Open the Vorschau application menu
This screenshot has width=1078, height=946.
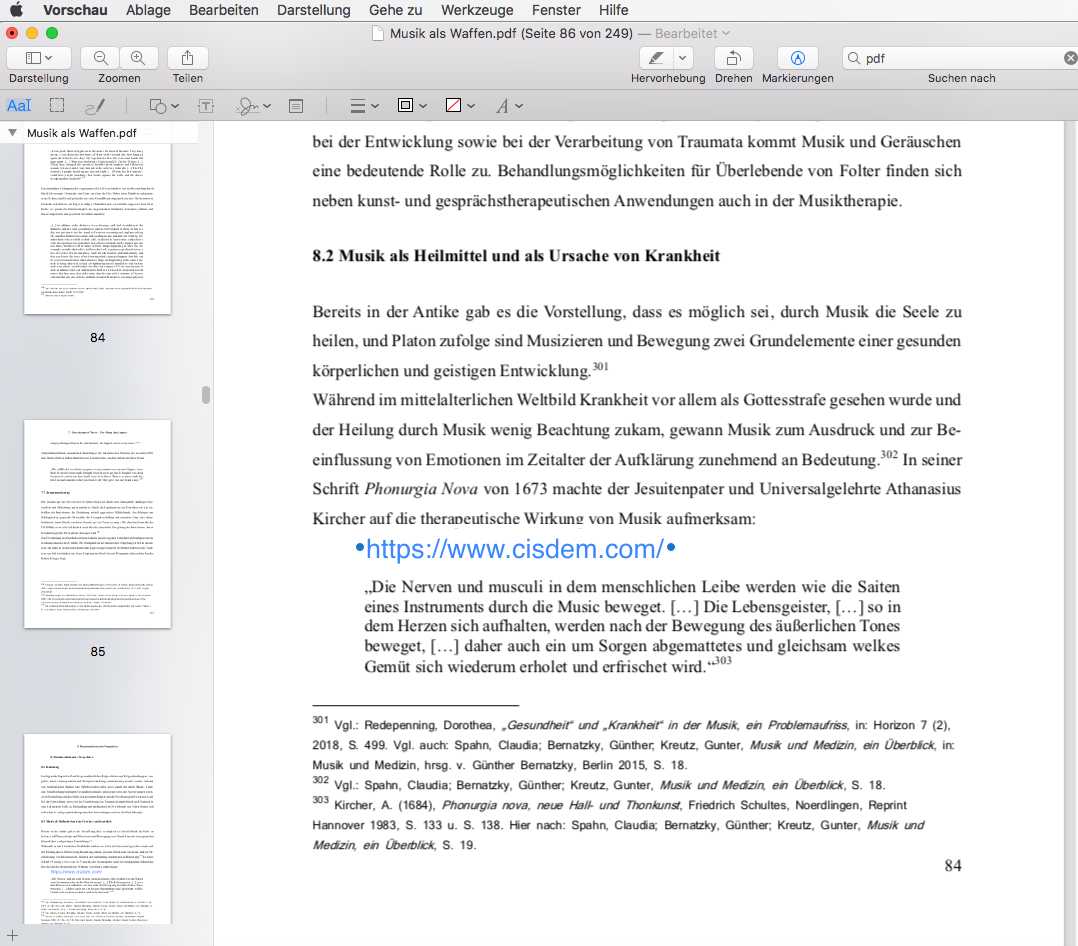(x=75, y=10)
